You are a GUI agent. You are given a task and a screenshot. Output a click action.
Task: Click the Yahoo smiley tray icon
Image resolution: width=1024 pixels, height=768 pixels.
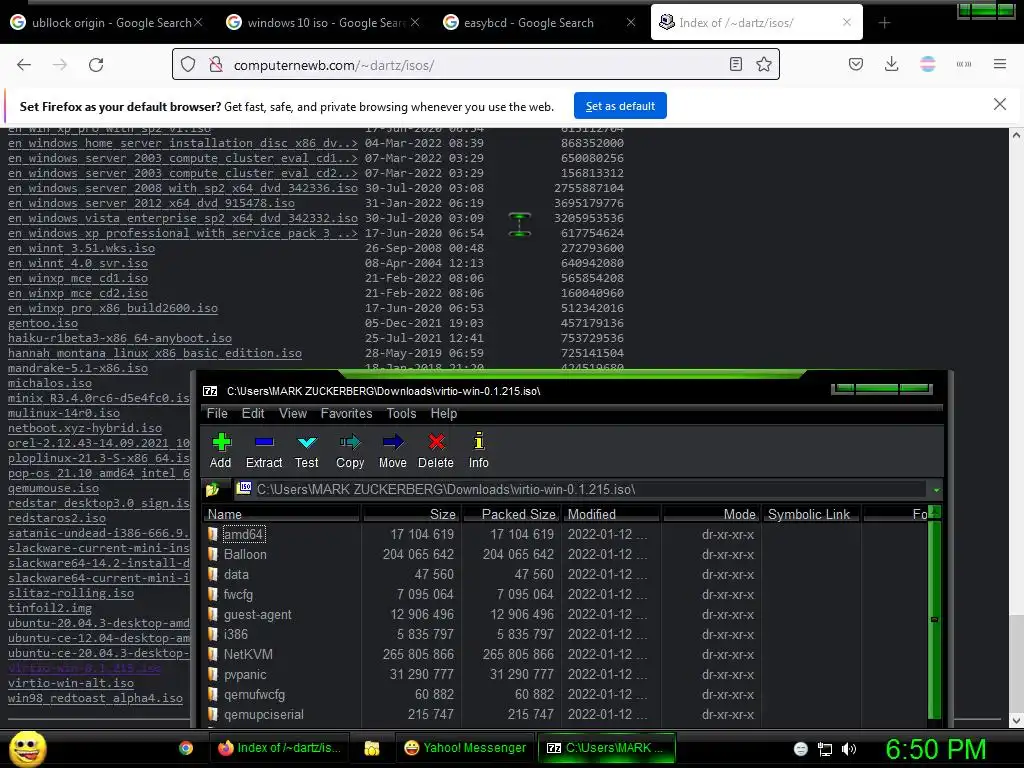pyautogui.click(x=801, y=749)
